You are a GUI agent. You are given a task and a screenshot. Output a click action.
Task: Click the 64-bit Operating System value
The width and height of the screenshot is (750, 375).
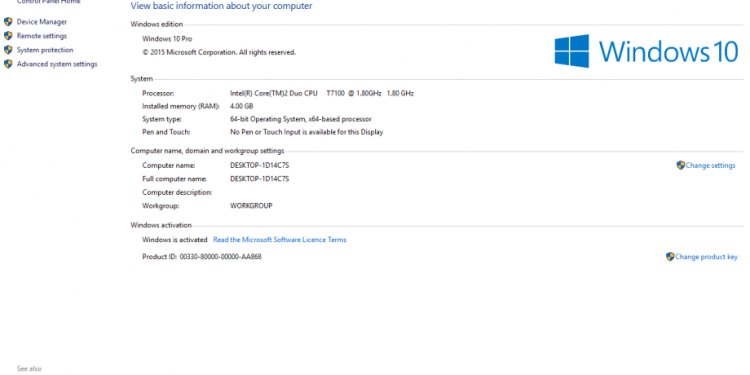pos(301,119)
